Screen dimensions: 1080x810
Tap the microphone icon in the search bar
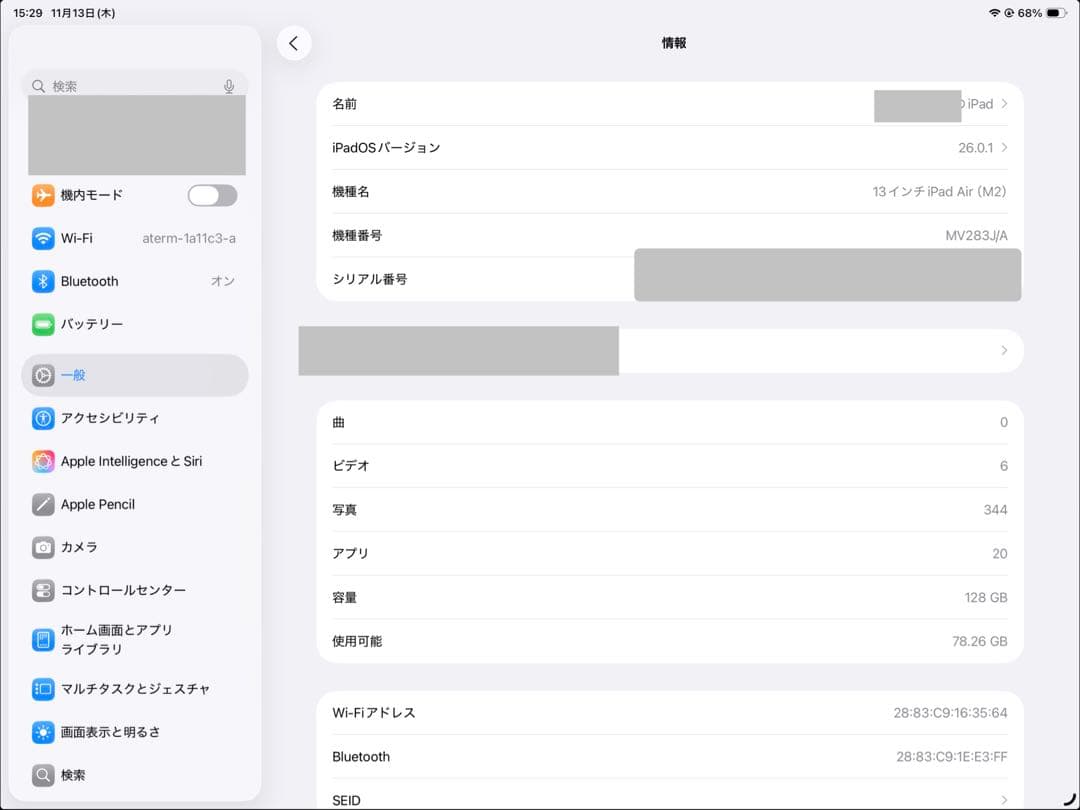tap(229, 86)
